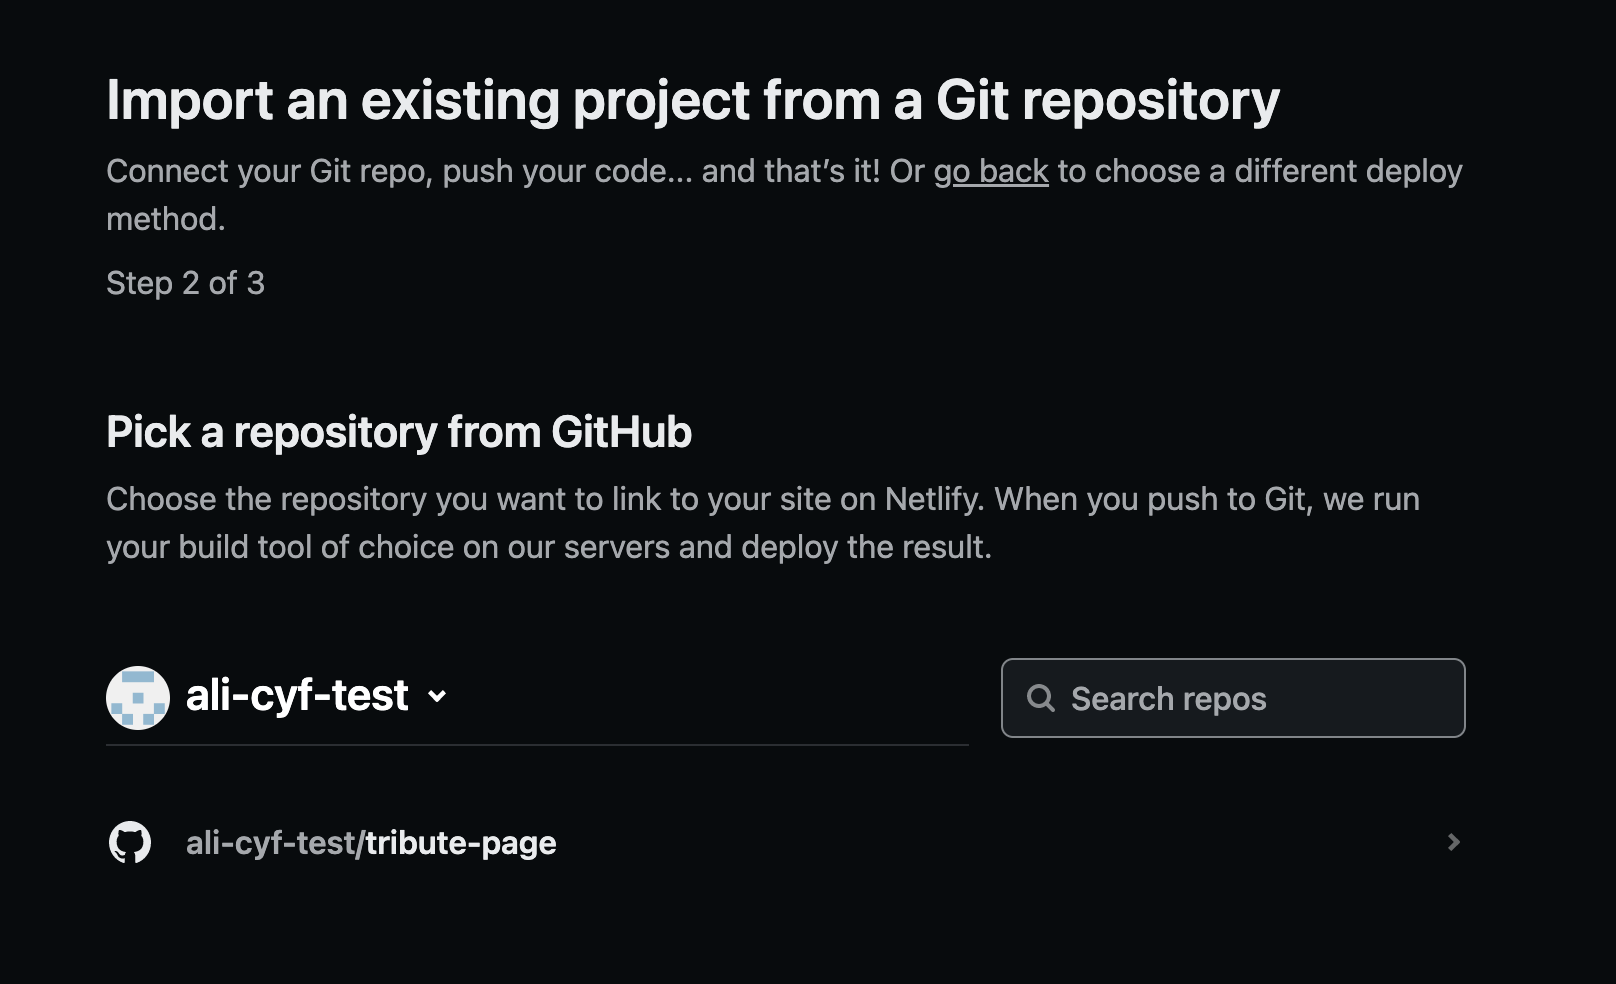Viewport: 1616px width, 984px height.
Task: Click the circular profile picture next to ali-cyf-test
Action: point(138,697)
